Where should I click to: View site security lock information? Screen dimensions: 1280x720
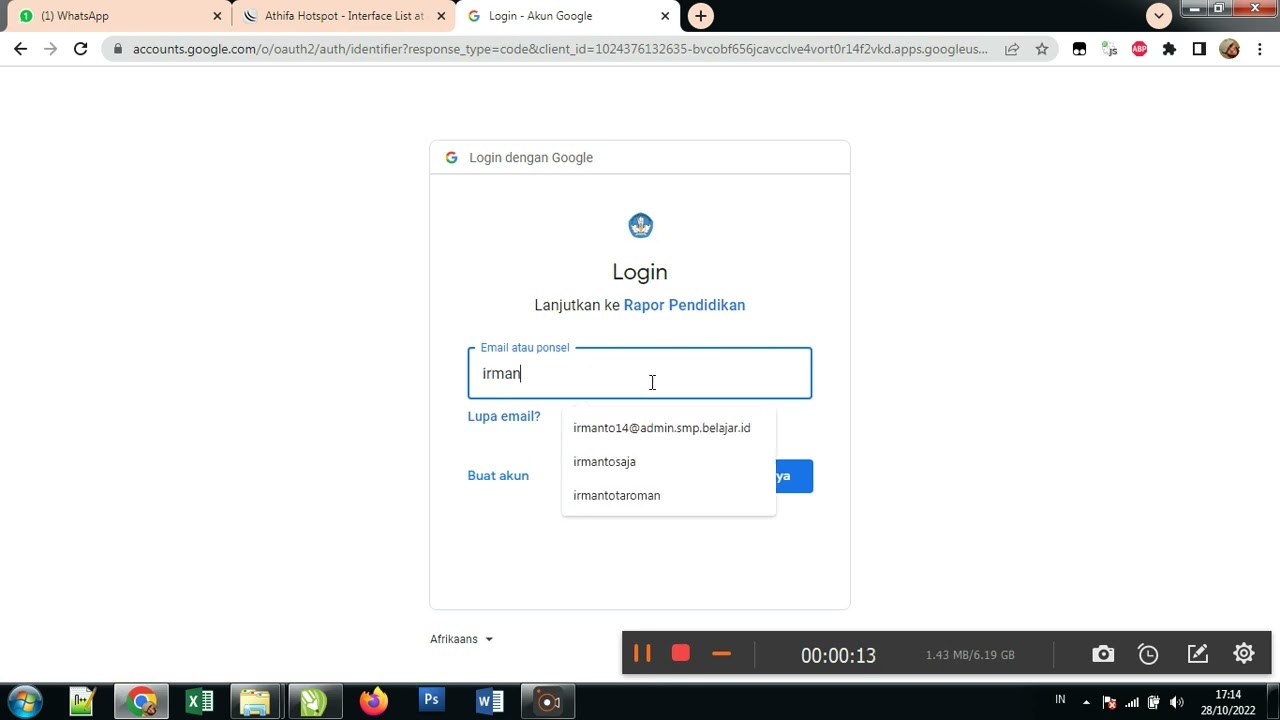[x=118, y=48]
